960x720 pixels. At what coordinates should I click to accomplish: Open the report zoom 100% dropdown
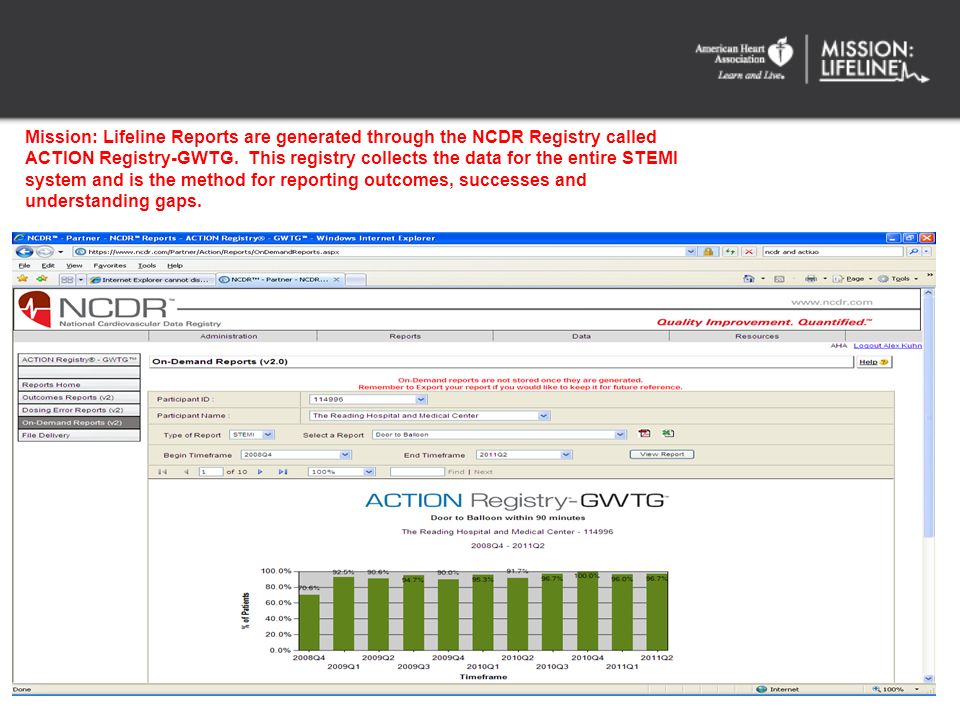coord(369,472)
